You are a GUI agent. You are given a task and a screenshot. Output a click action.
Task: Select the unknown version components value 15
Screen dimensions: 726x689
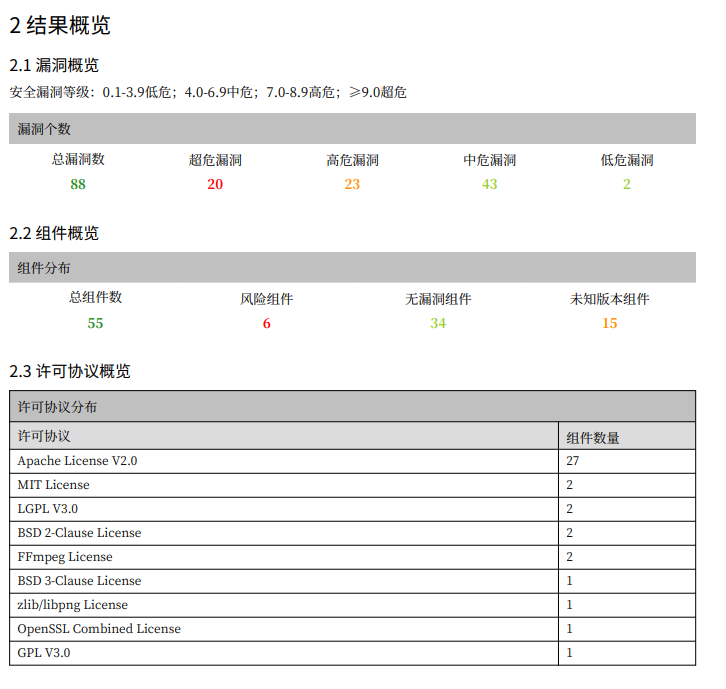click(x=610, y=323)
